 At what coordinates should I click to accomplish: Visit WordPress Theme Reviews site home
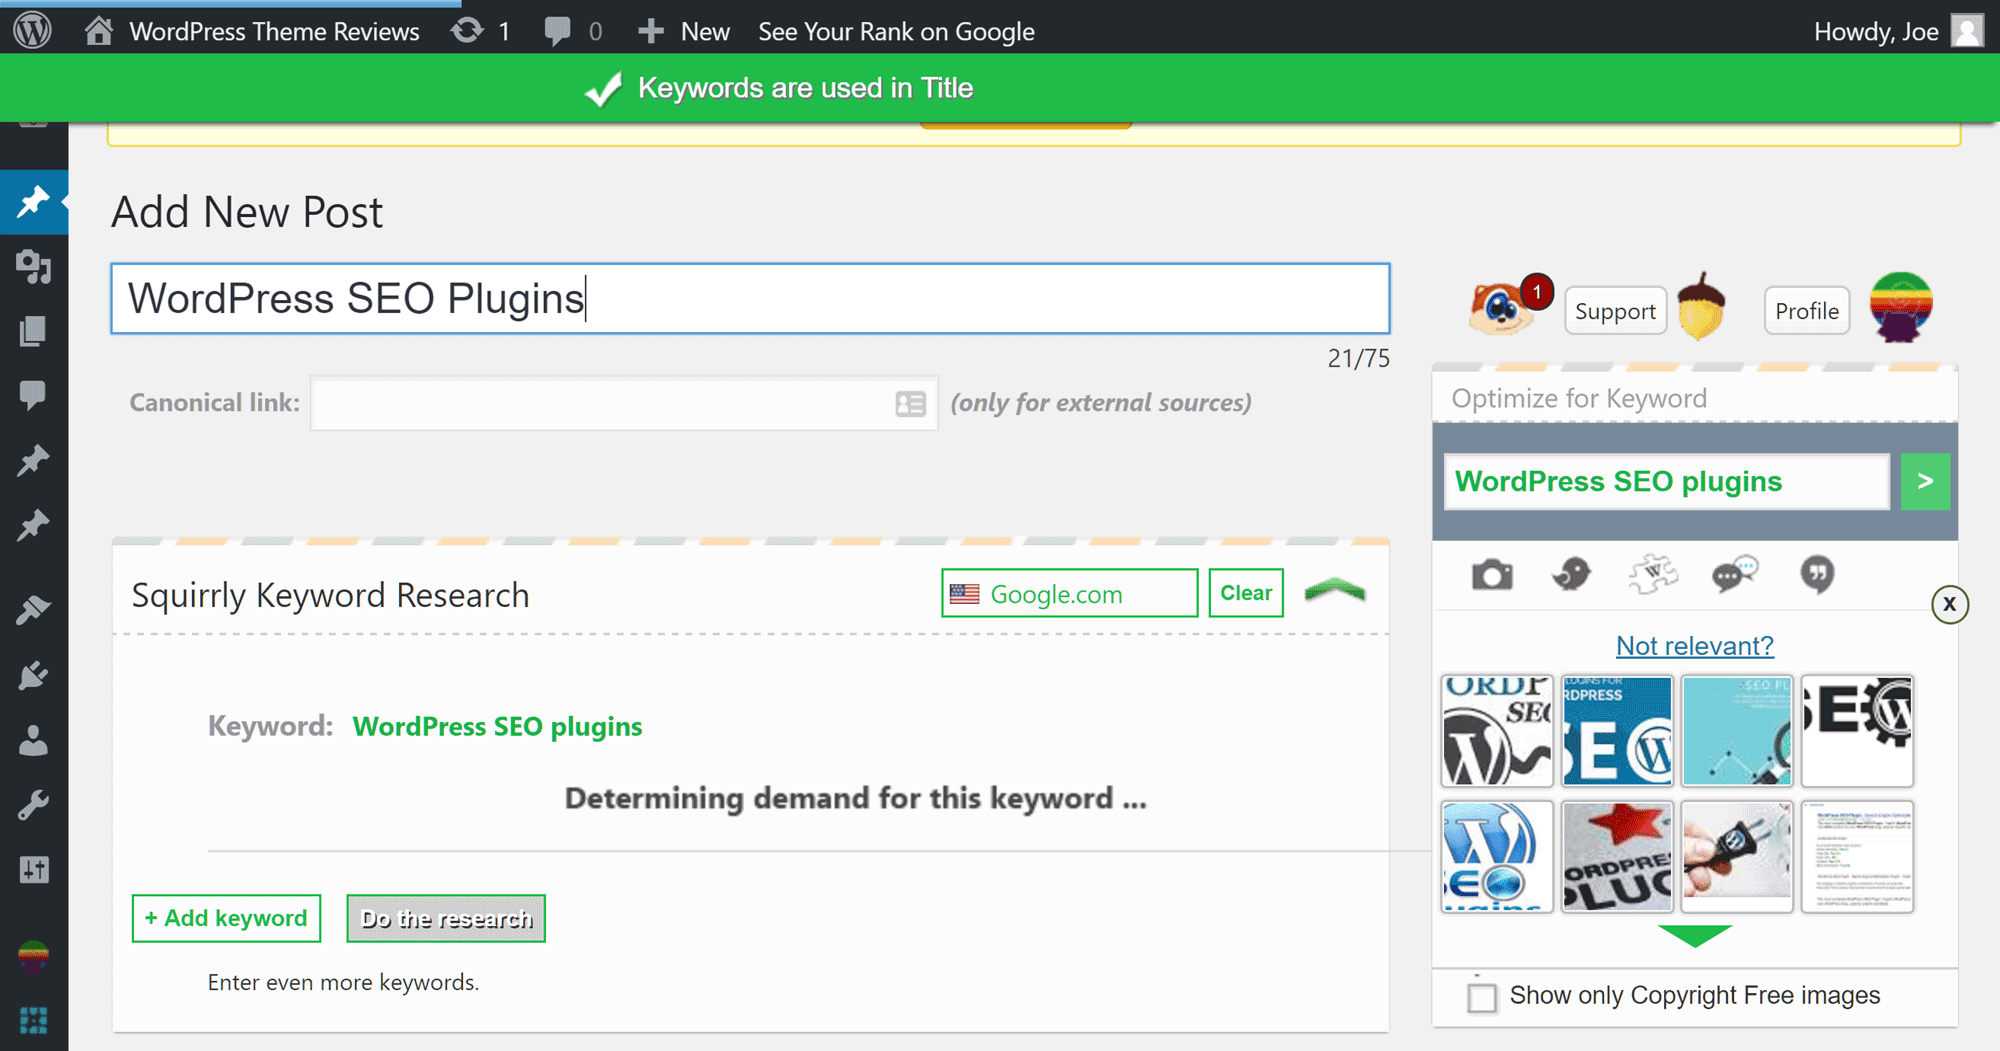[252, 31]
